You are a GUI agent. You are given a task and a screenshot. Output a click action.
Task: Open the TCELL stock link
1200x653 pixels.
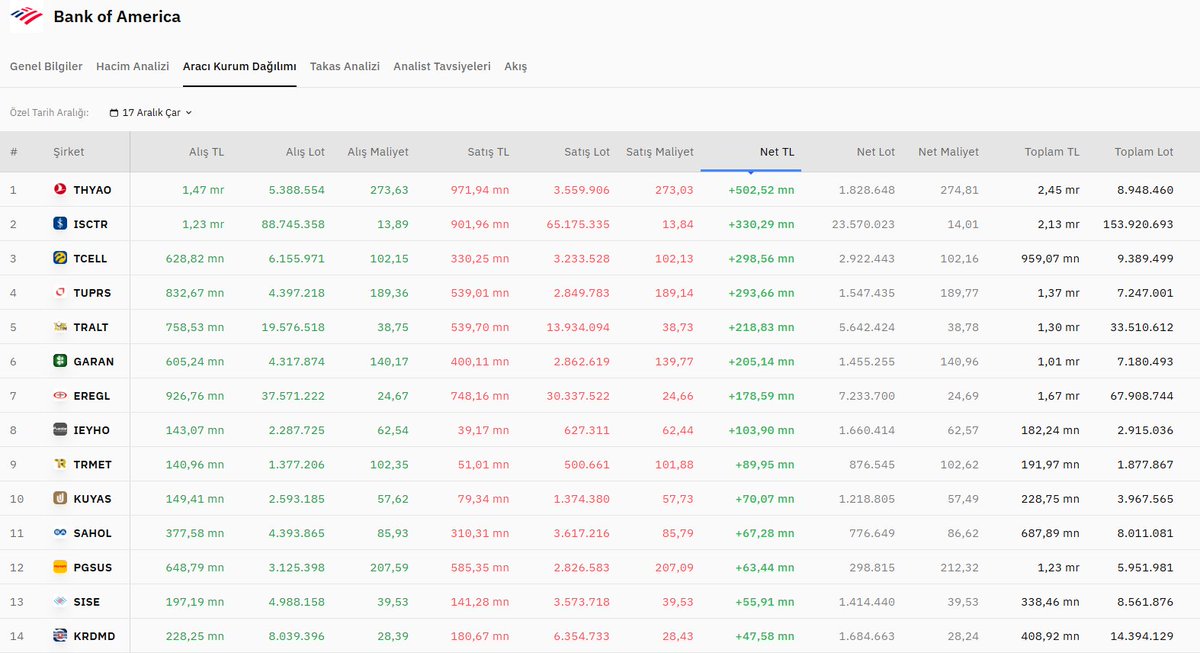point(90,259)
